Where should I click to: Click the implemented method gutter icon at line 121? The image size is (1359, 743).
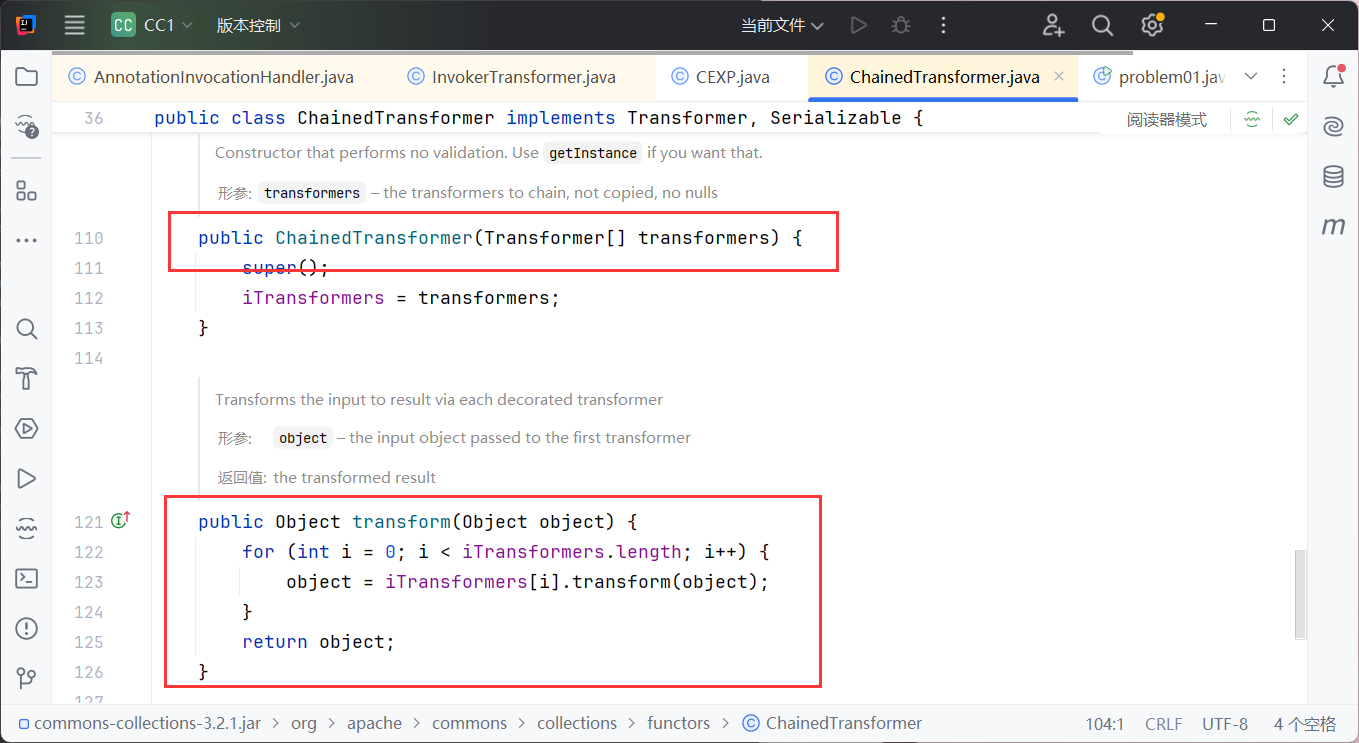pos(121,520)
